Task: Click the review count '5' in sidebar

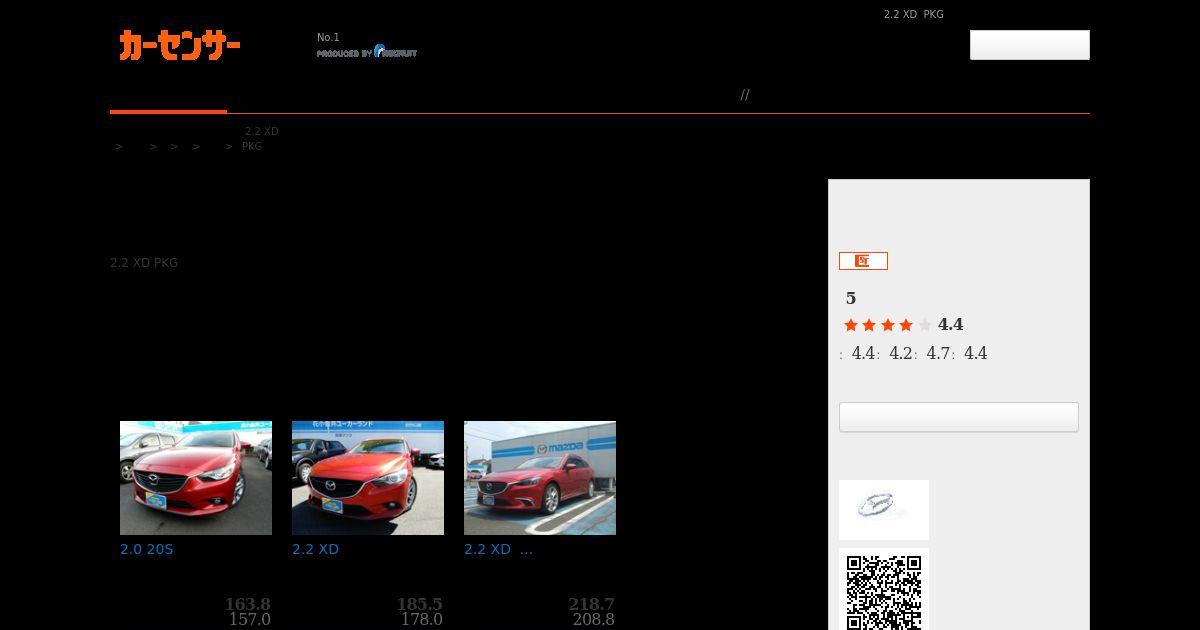Action: (x=851, y=298)
